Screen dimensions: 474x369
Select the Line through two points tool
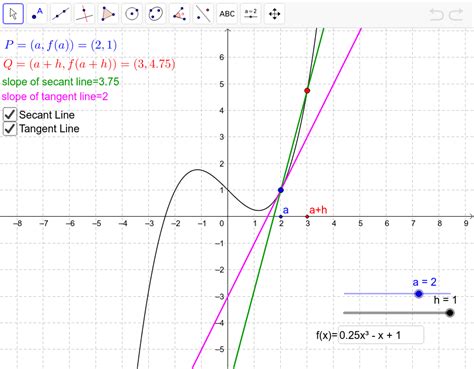point(61,14)
